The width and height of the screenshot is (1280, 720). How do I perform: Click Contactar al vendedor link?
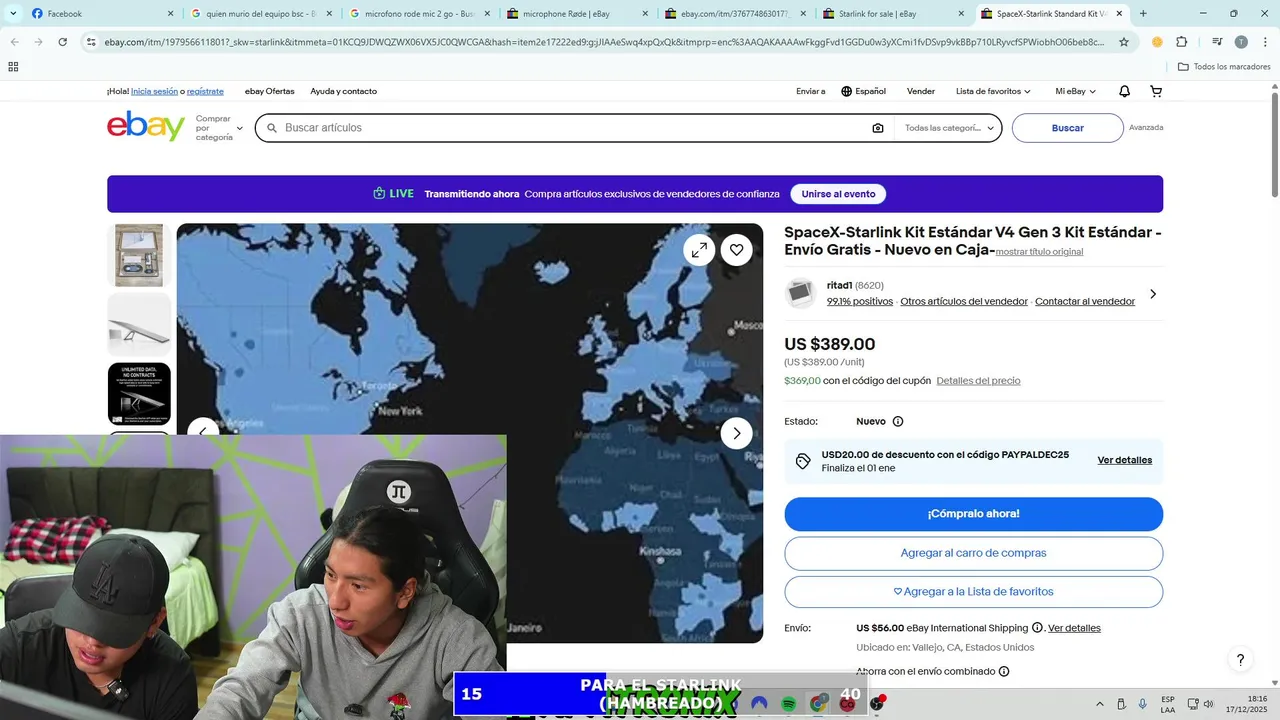pyautogui.click(x=1085, y=301)
